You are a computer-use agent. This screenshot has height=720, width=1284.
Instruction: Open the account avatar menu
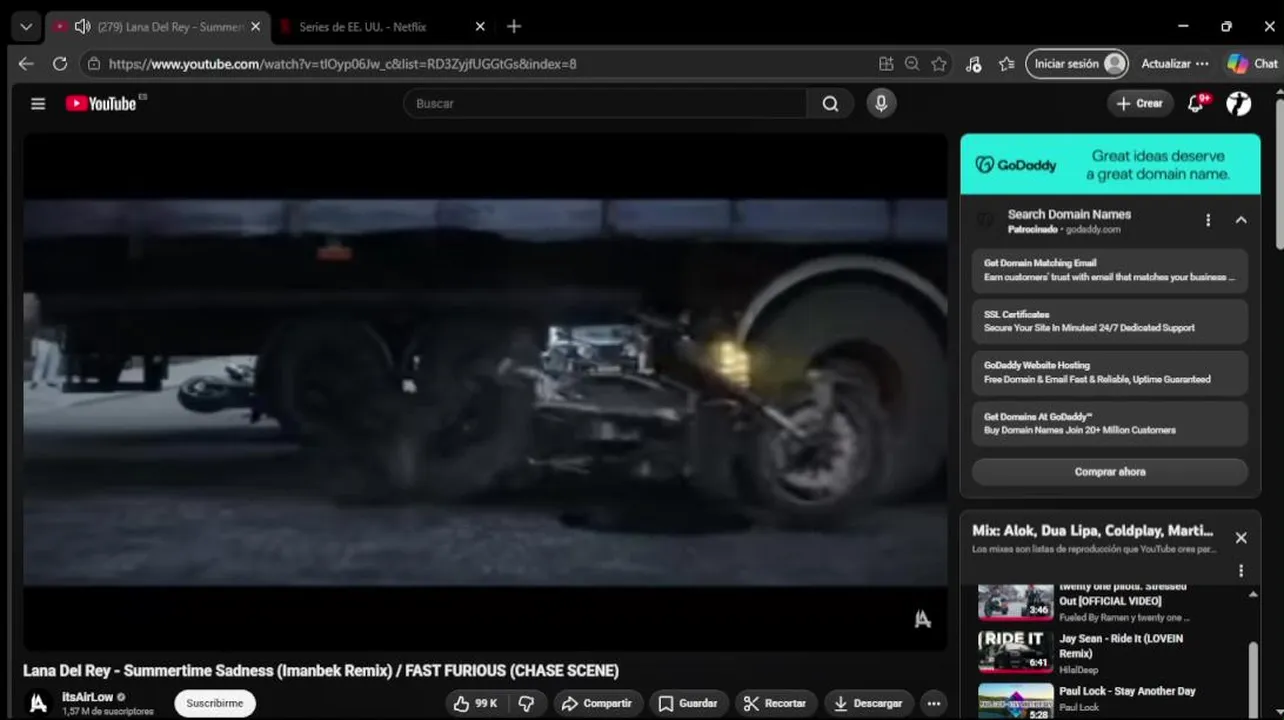click(x=1239, y=103)
